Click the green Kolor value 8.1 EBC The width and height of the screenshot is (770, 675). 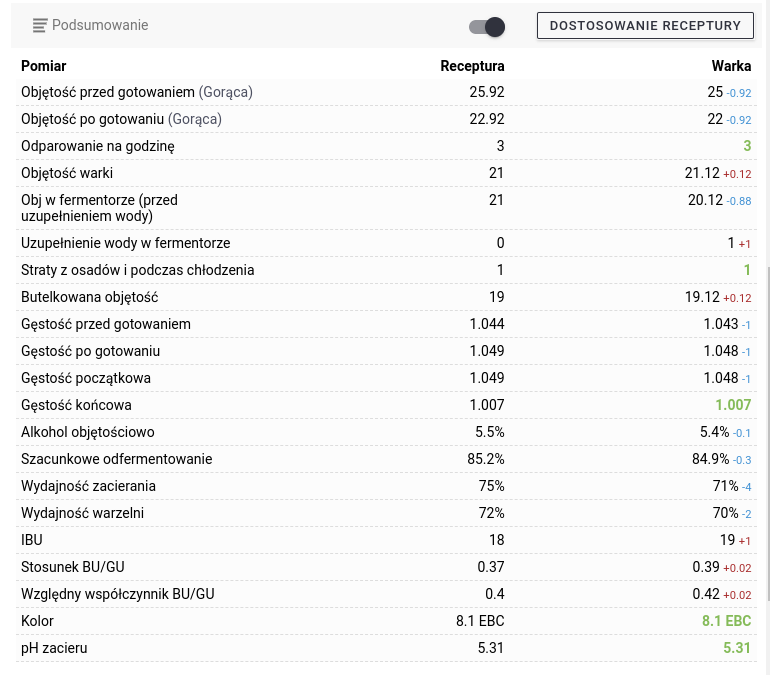(726, 621)
